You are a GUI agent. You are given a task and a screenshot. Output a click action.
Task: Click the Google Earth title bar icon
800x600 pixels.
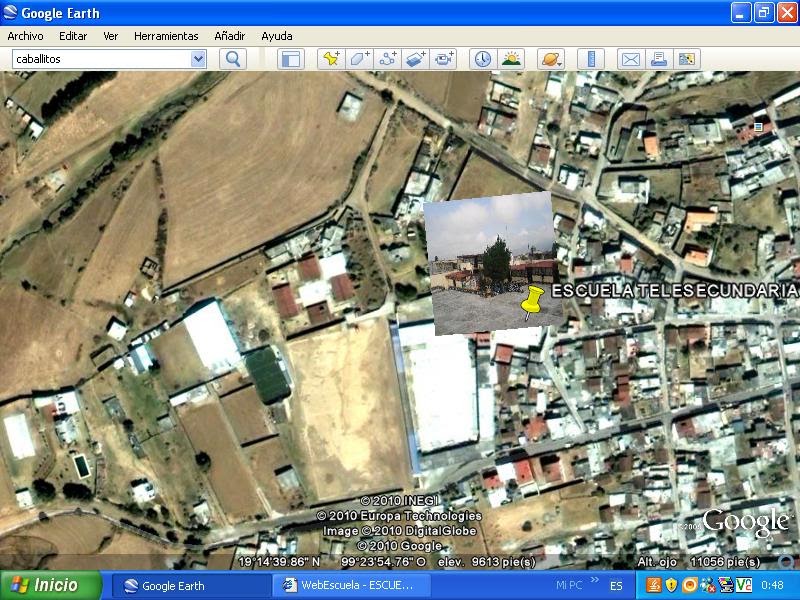click(9, 12)
